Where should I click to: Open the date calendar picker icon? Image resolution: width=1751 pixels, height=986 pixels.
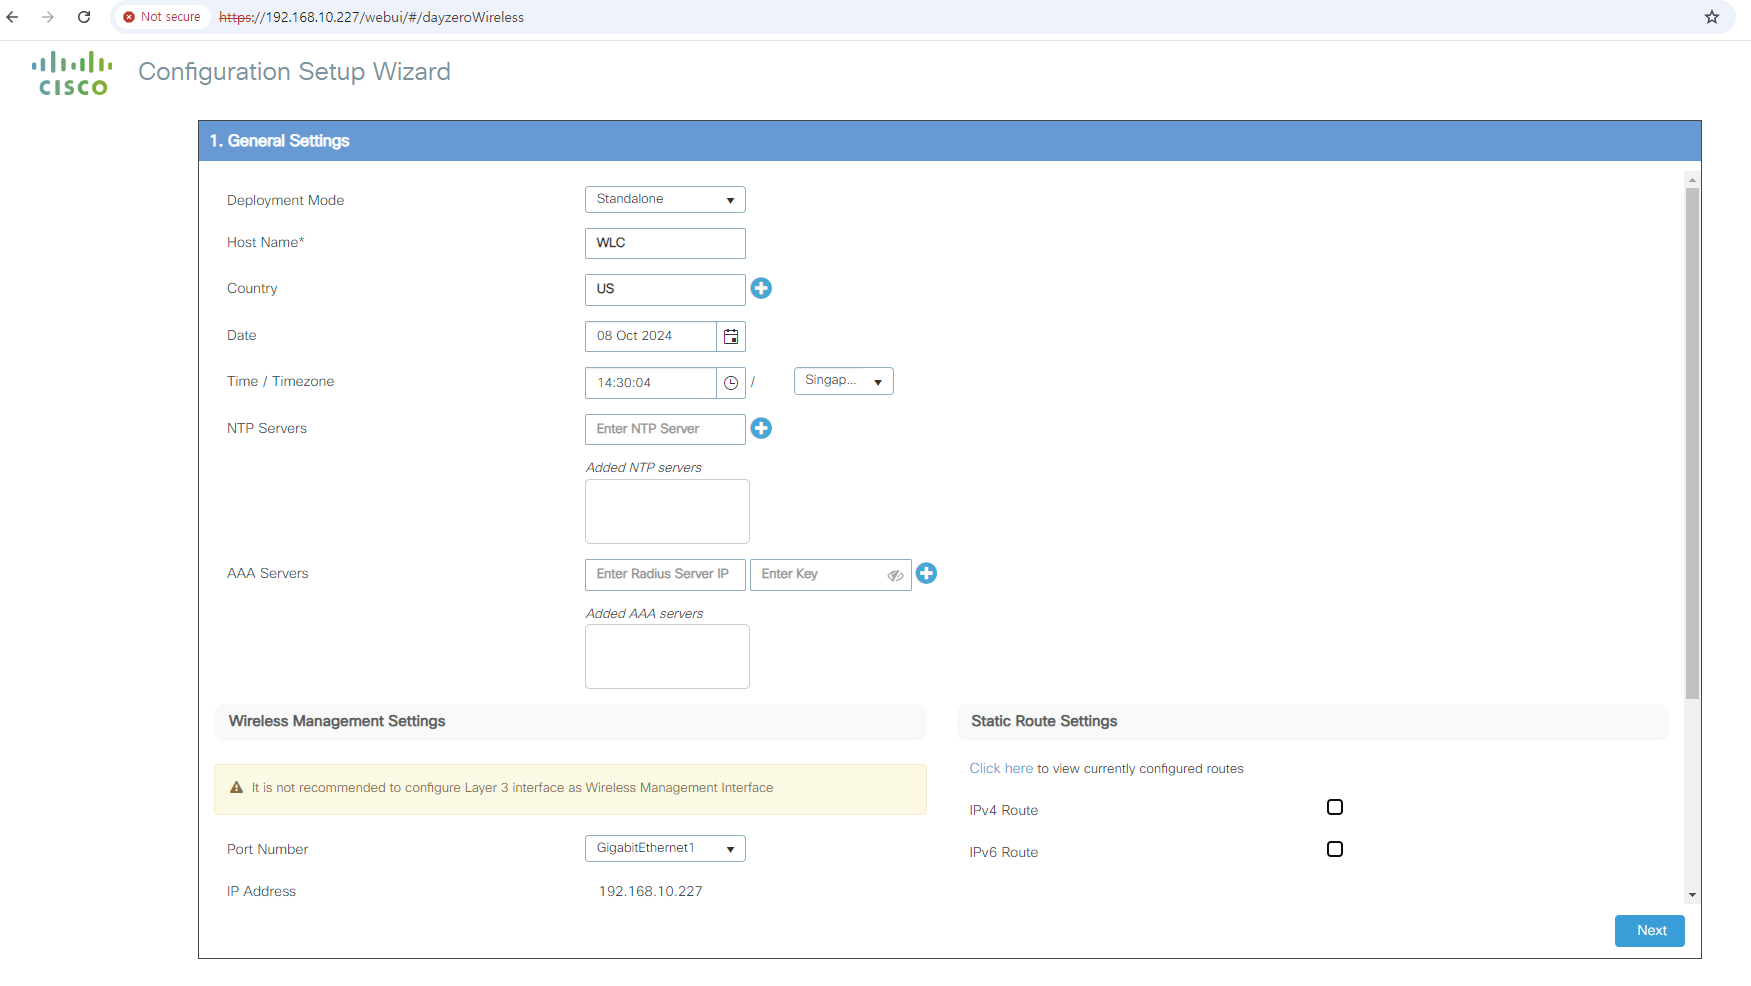point(731,336)
